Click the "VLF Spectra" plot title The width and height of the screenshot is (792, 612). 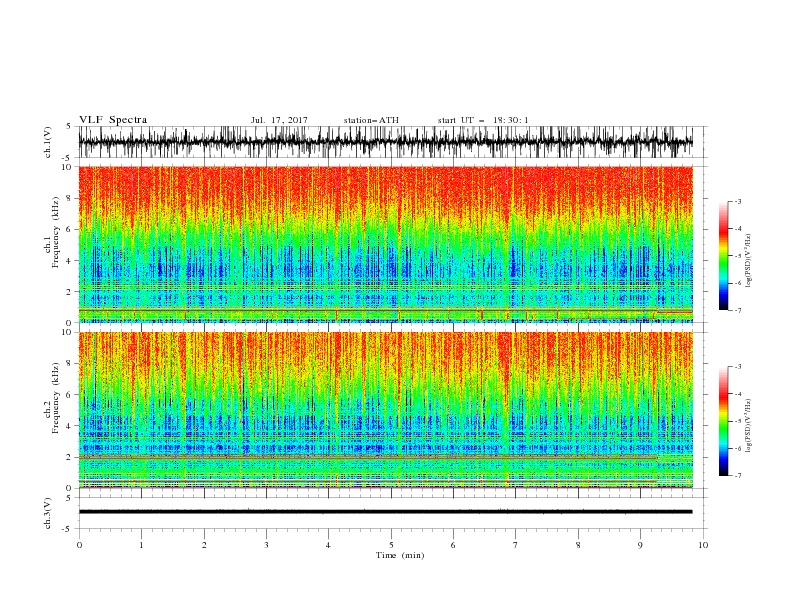coord(113,120)
